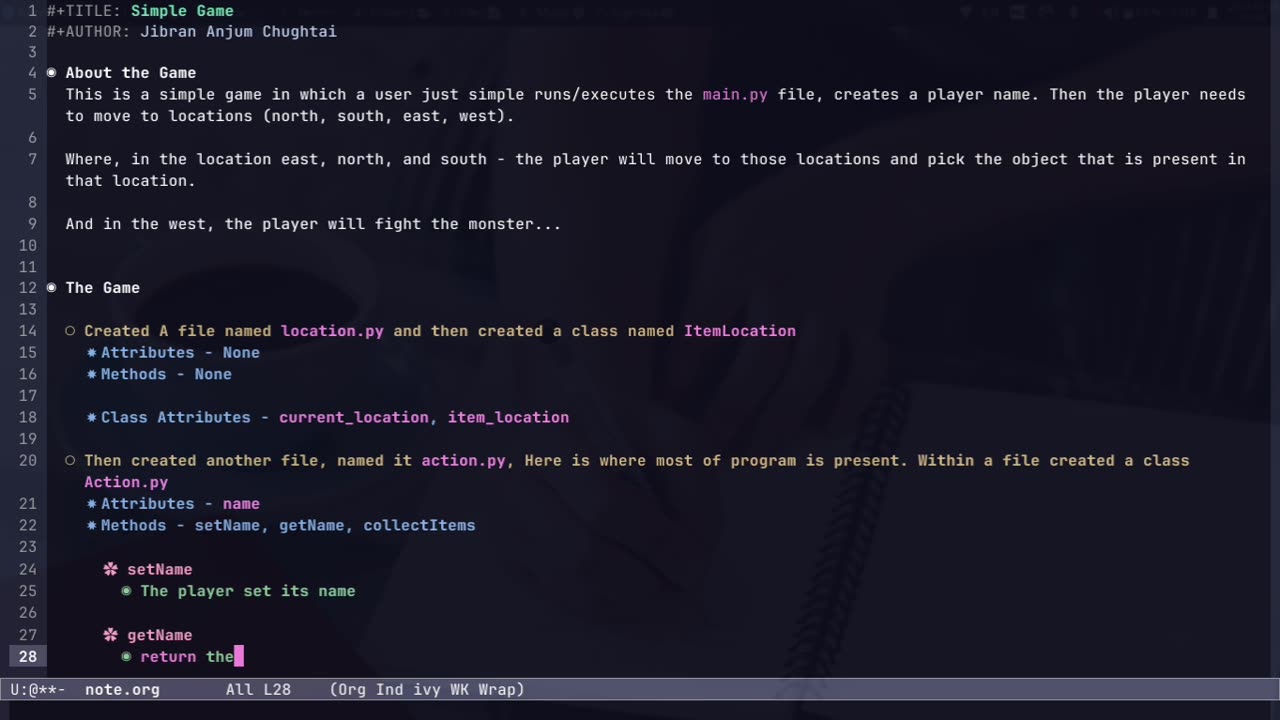Click the '#+TITLE:' keyword

(84, 11)
